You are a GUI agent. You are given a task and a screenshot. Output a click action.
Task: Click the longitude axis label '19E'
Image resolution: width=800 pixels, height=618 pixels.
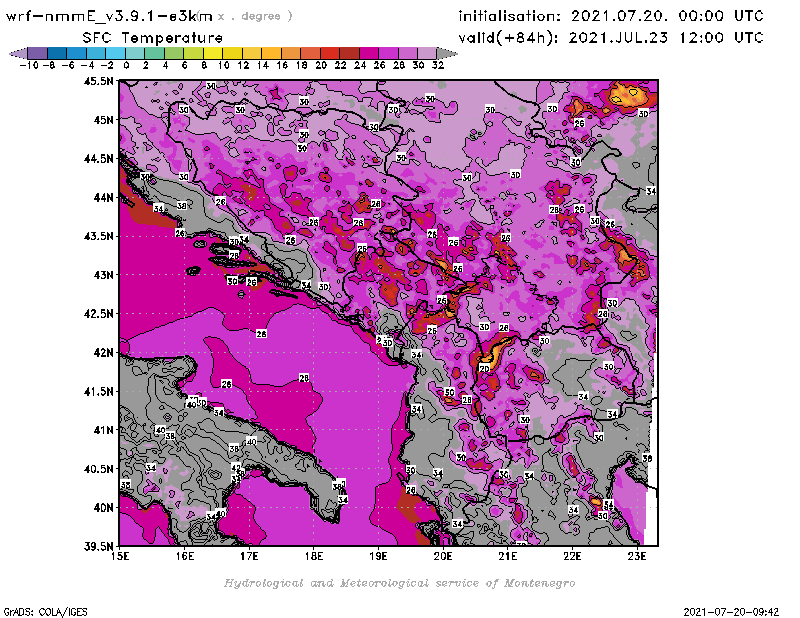(x=378, y=556)
